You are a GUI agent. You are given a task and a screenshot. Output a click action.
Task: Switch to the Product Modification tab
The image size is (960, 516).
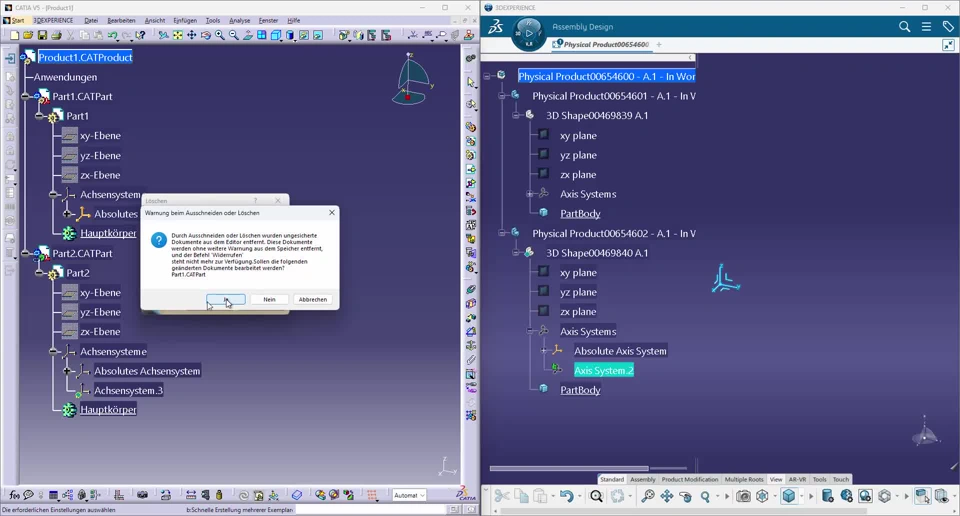click(689, 479)
